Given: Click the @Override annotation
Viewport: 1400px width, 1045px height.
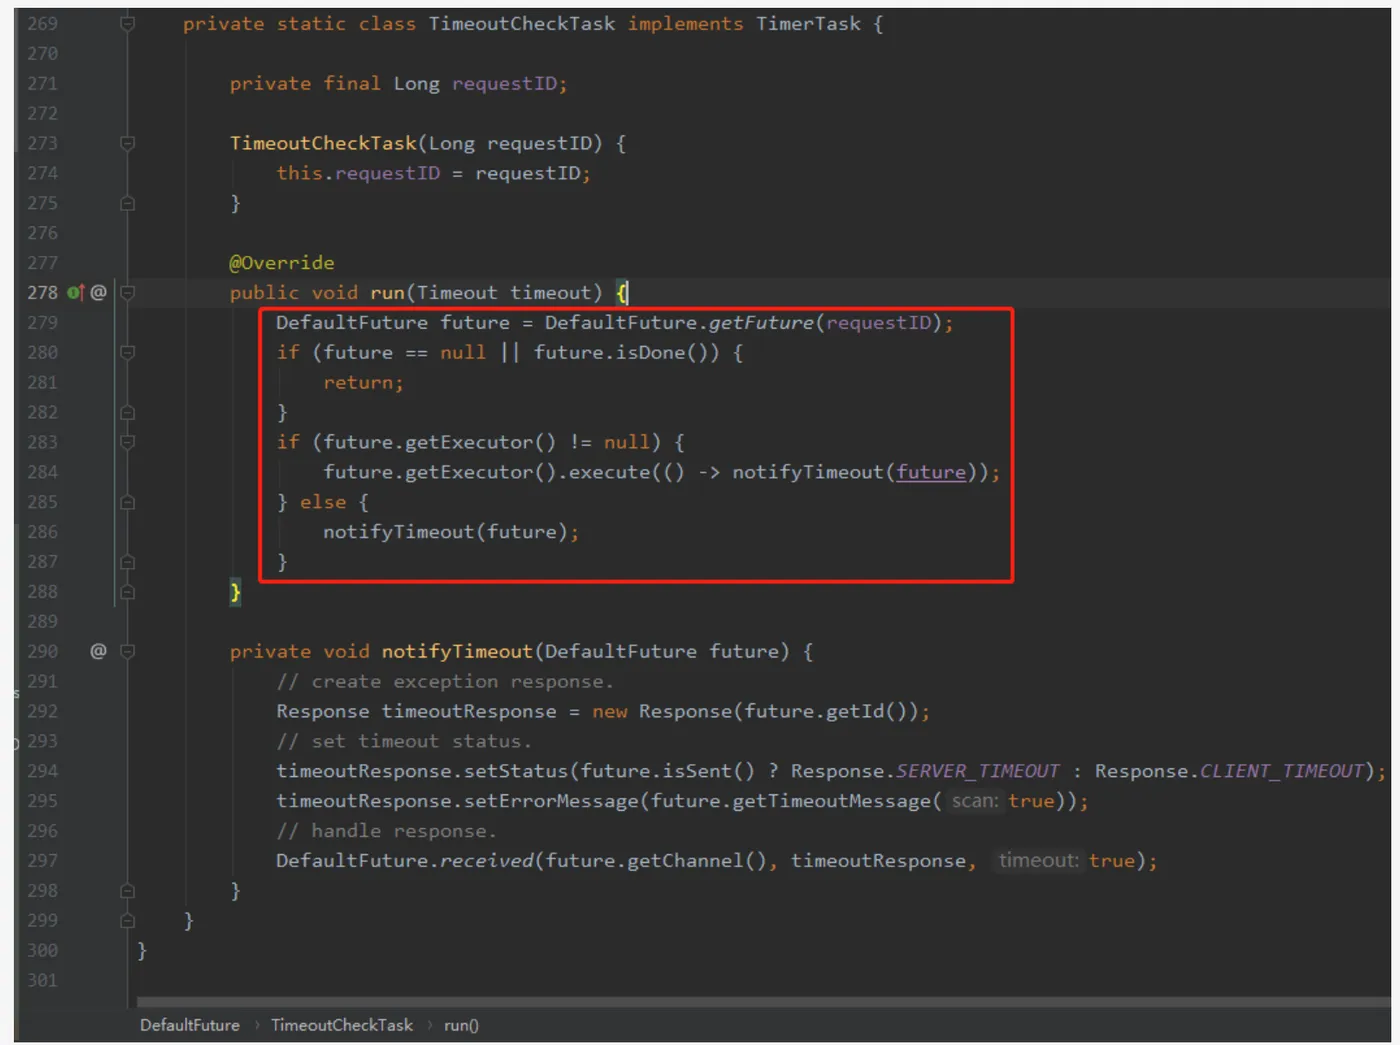Looking at the screenshot, I should click(x=282, y=263).
